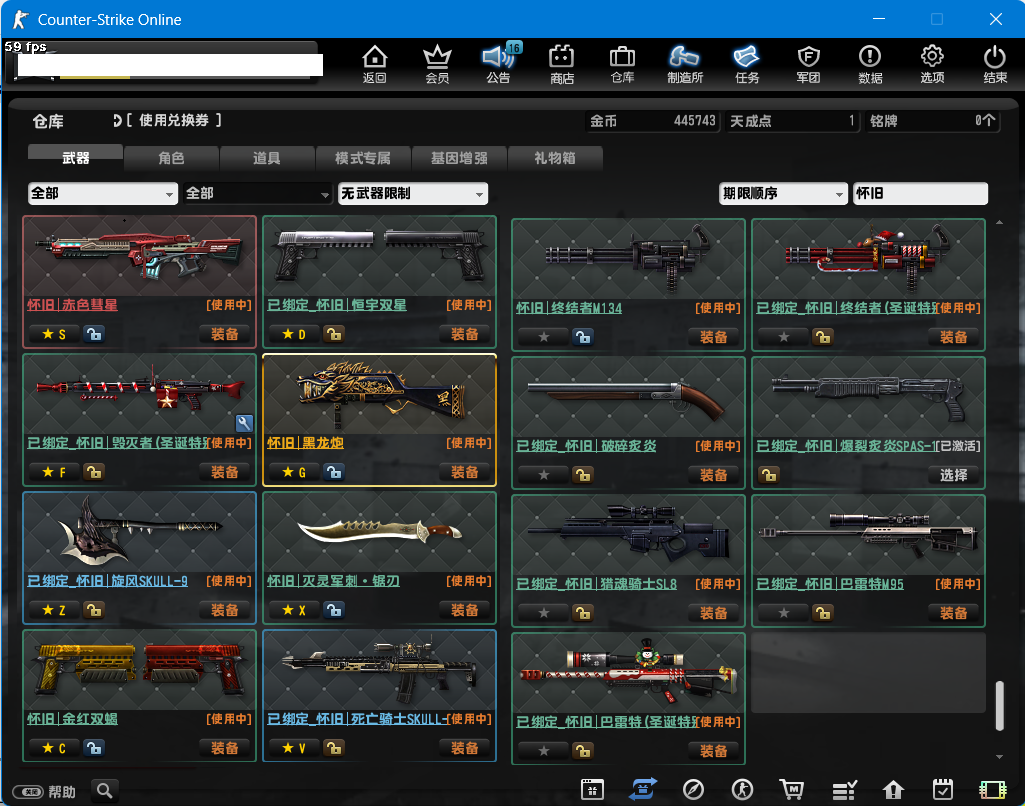Screen dimensions: 1025x806
Task: Toggle the 帮助 help switch
Action: (28, 792)
